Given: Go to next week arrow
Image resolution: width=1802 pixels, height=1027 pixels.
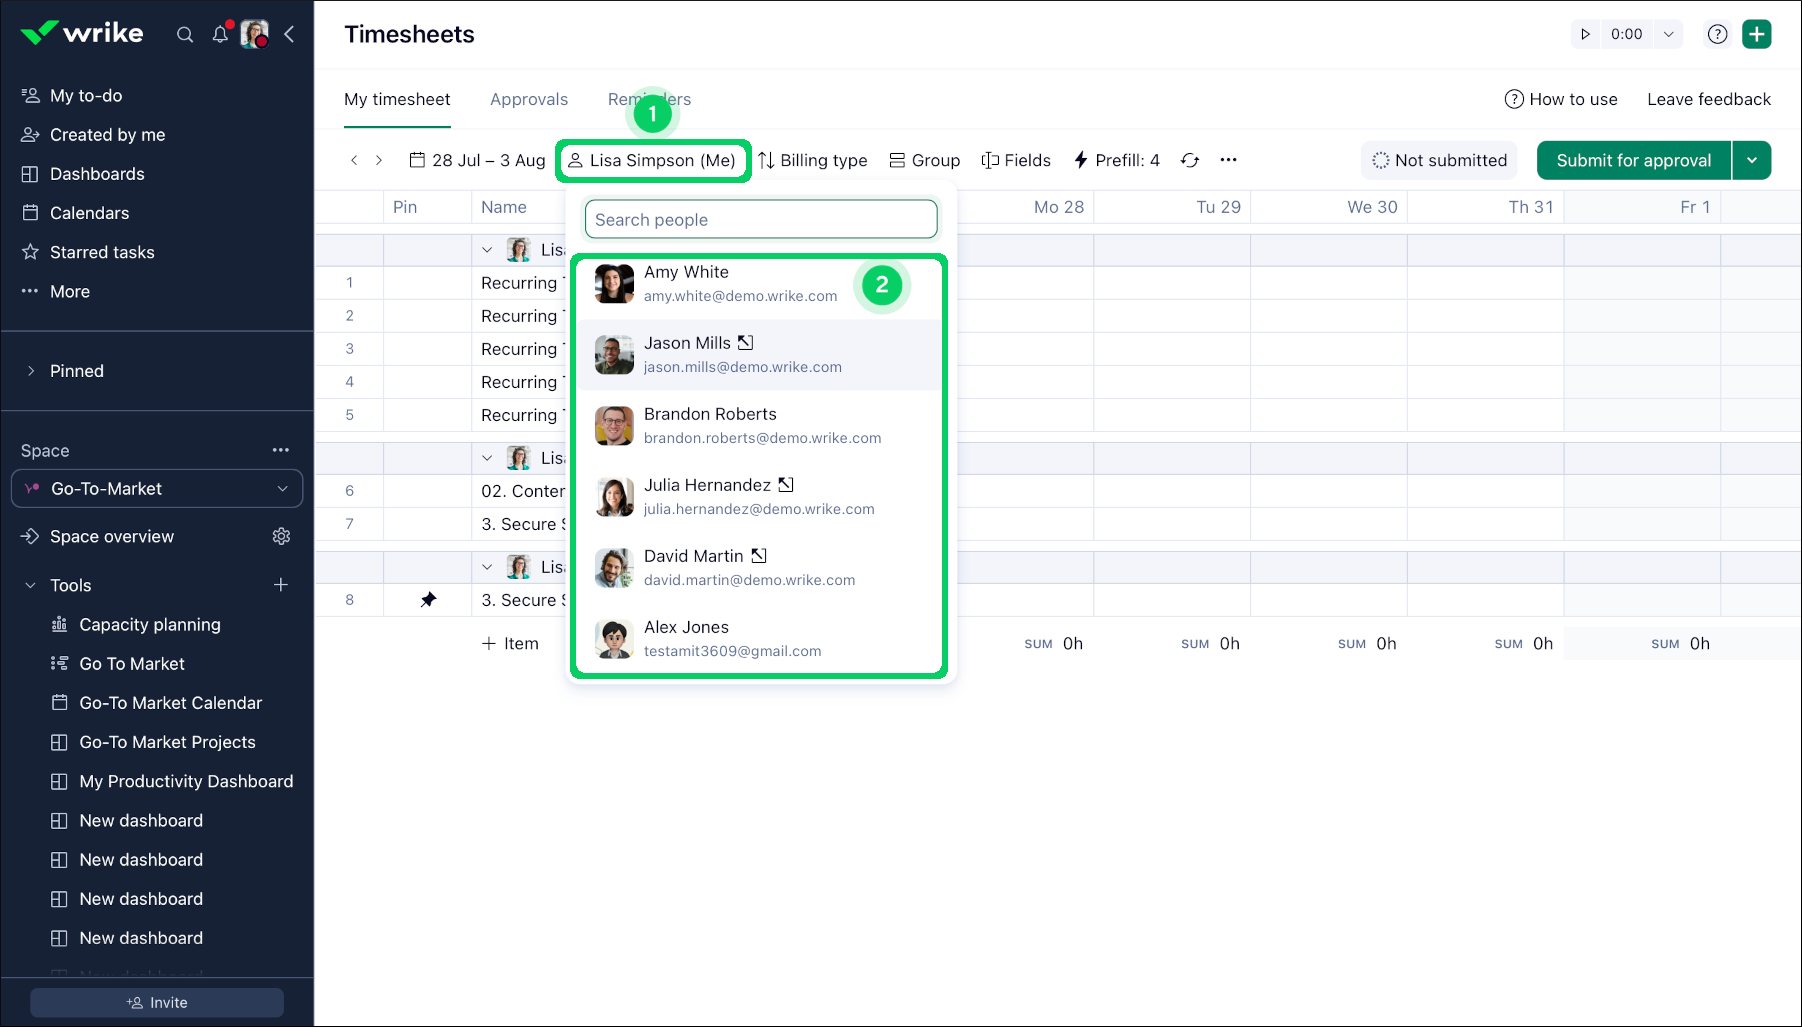Looking at the screenshot, I should [x=379, y=160].
